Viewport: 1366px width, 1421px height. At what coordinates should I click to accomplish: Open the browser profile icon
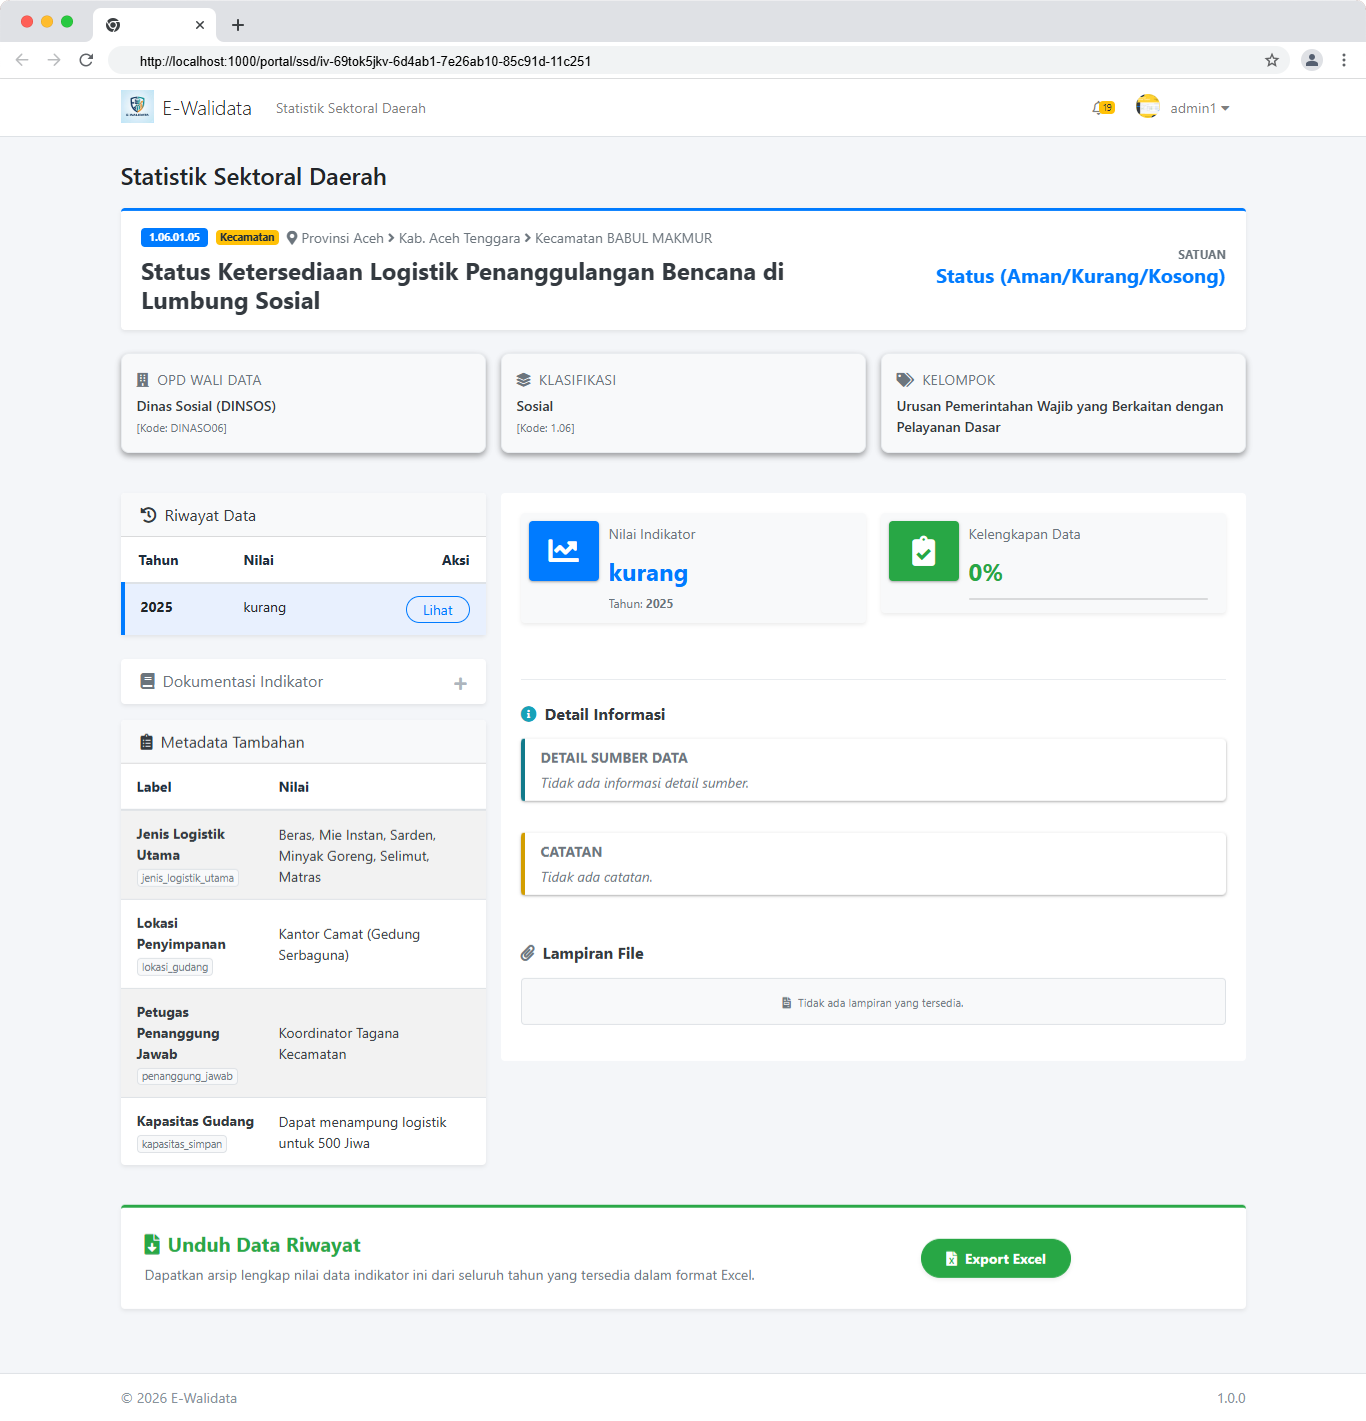point(1311,60)
